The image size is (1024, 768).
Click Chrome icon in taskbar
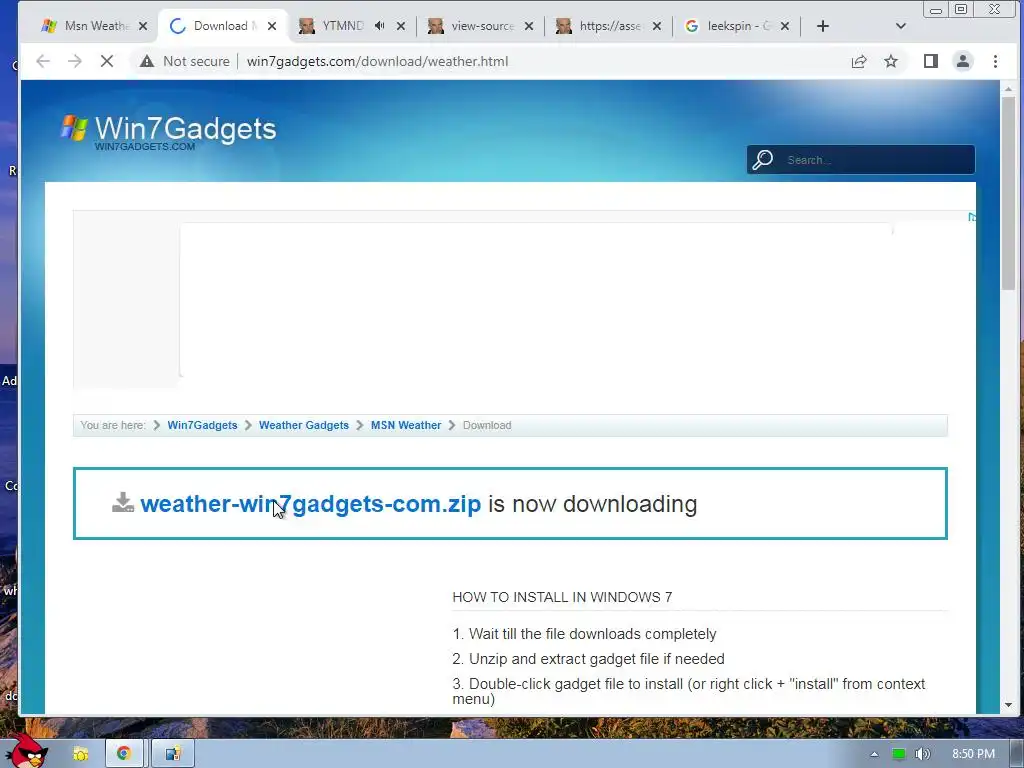[123, 754]
